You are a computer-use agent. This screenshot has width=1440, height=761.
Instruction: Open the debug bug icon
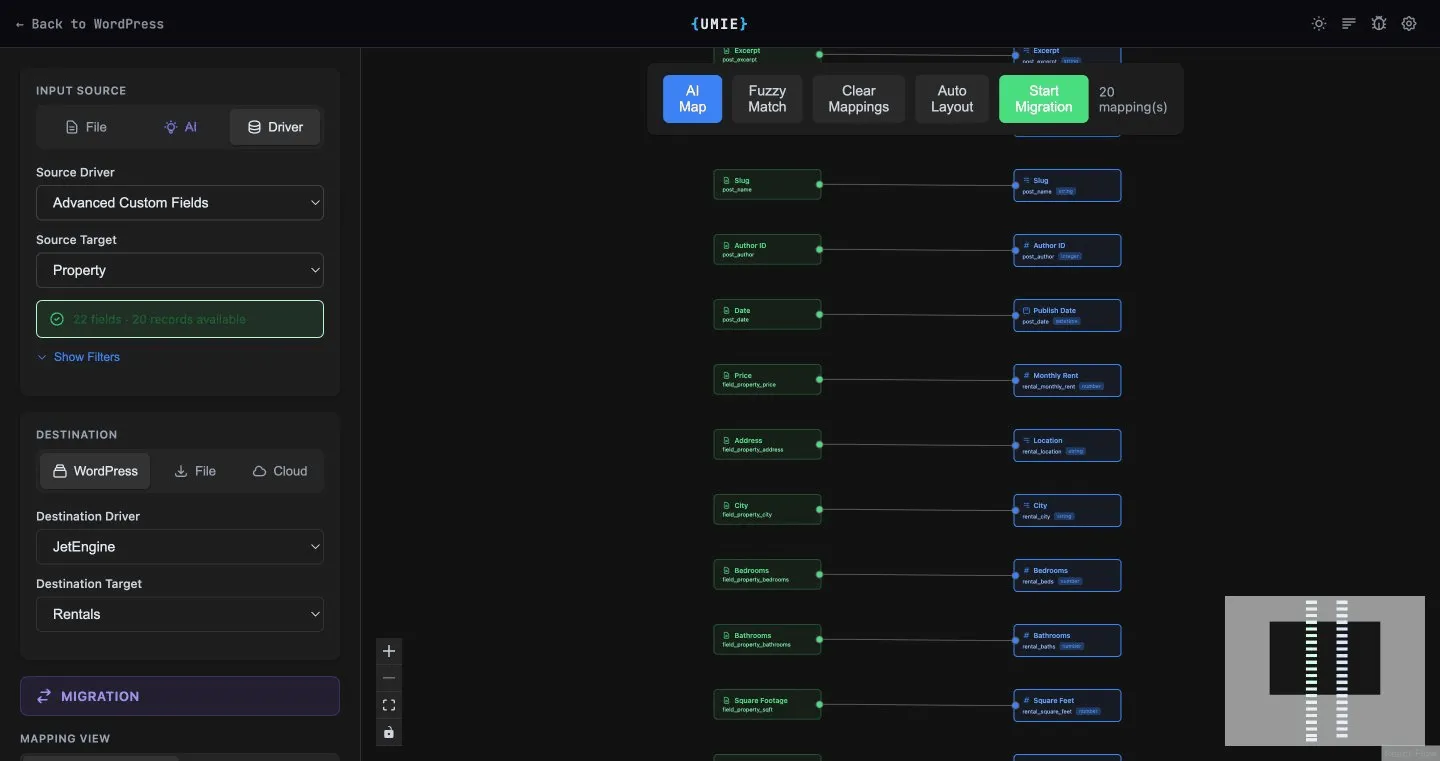tap(1379, 24)
